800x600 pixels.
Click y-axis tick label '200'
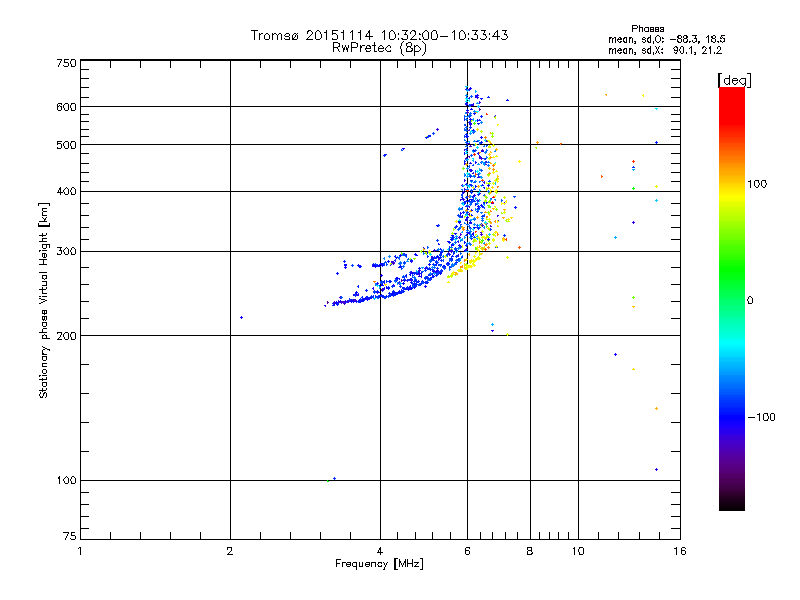(67, 336)
